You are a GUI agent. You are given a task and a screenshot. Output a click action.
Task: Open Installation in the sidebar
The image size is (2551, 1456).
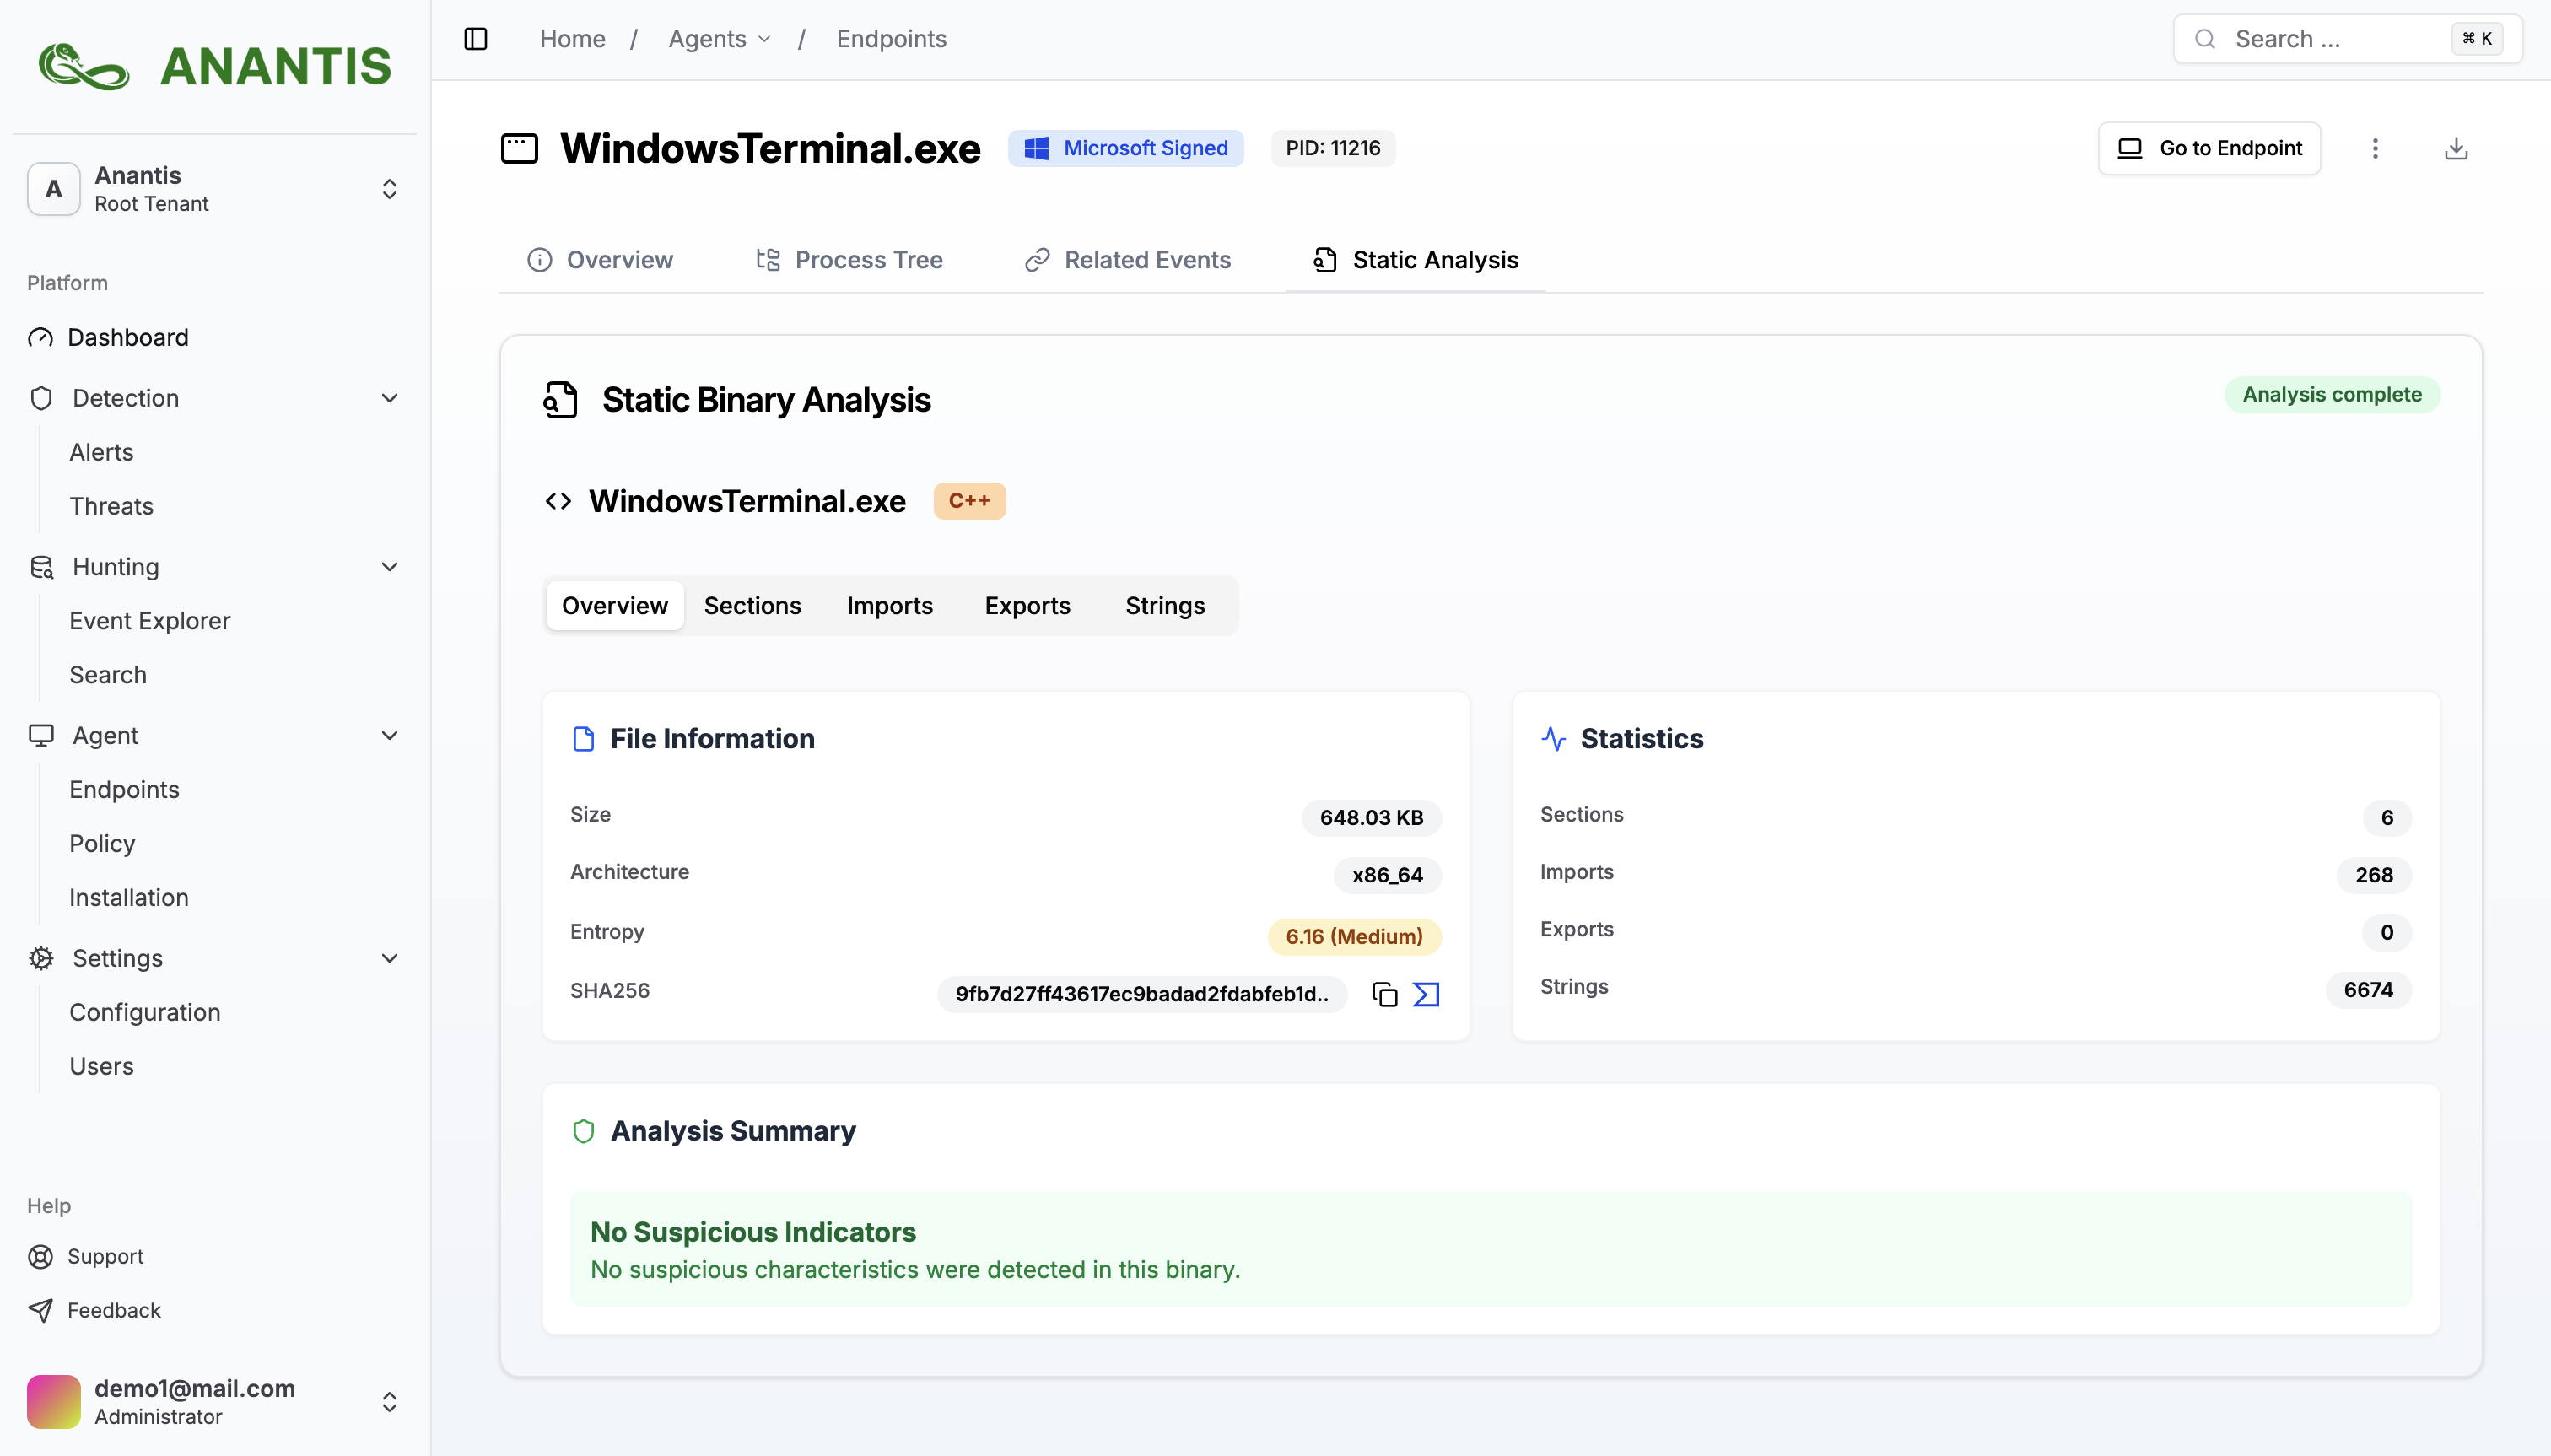pyautogui.click(x=129, y=898)
